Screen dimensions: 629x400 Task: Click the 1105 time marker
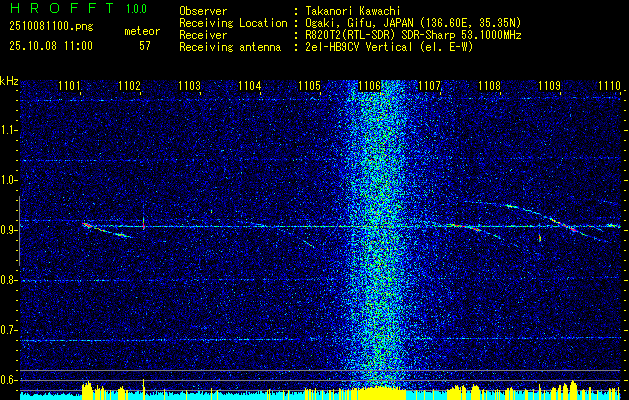point(309,86)
